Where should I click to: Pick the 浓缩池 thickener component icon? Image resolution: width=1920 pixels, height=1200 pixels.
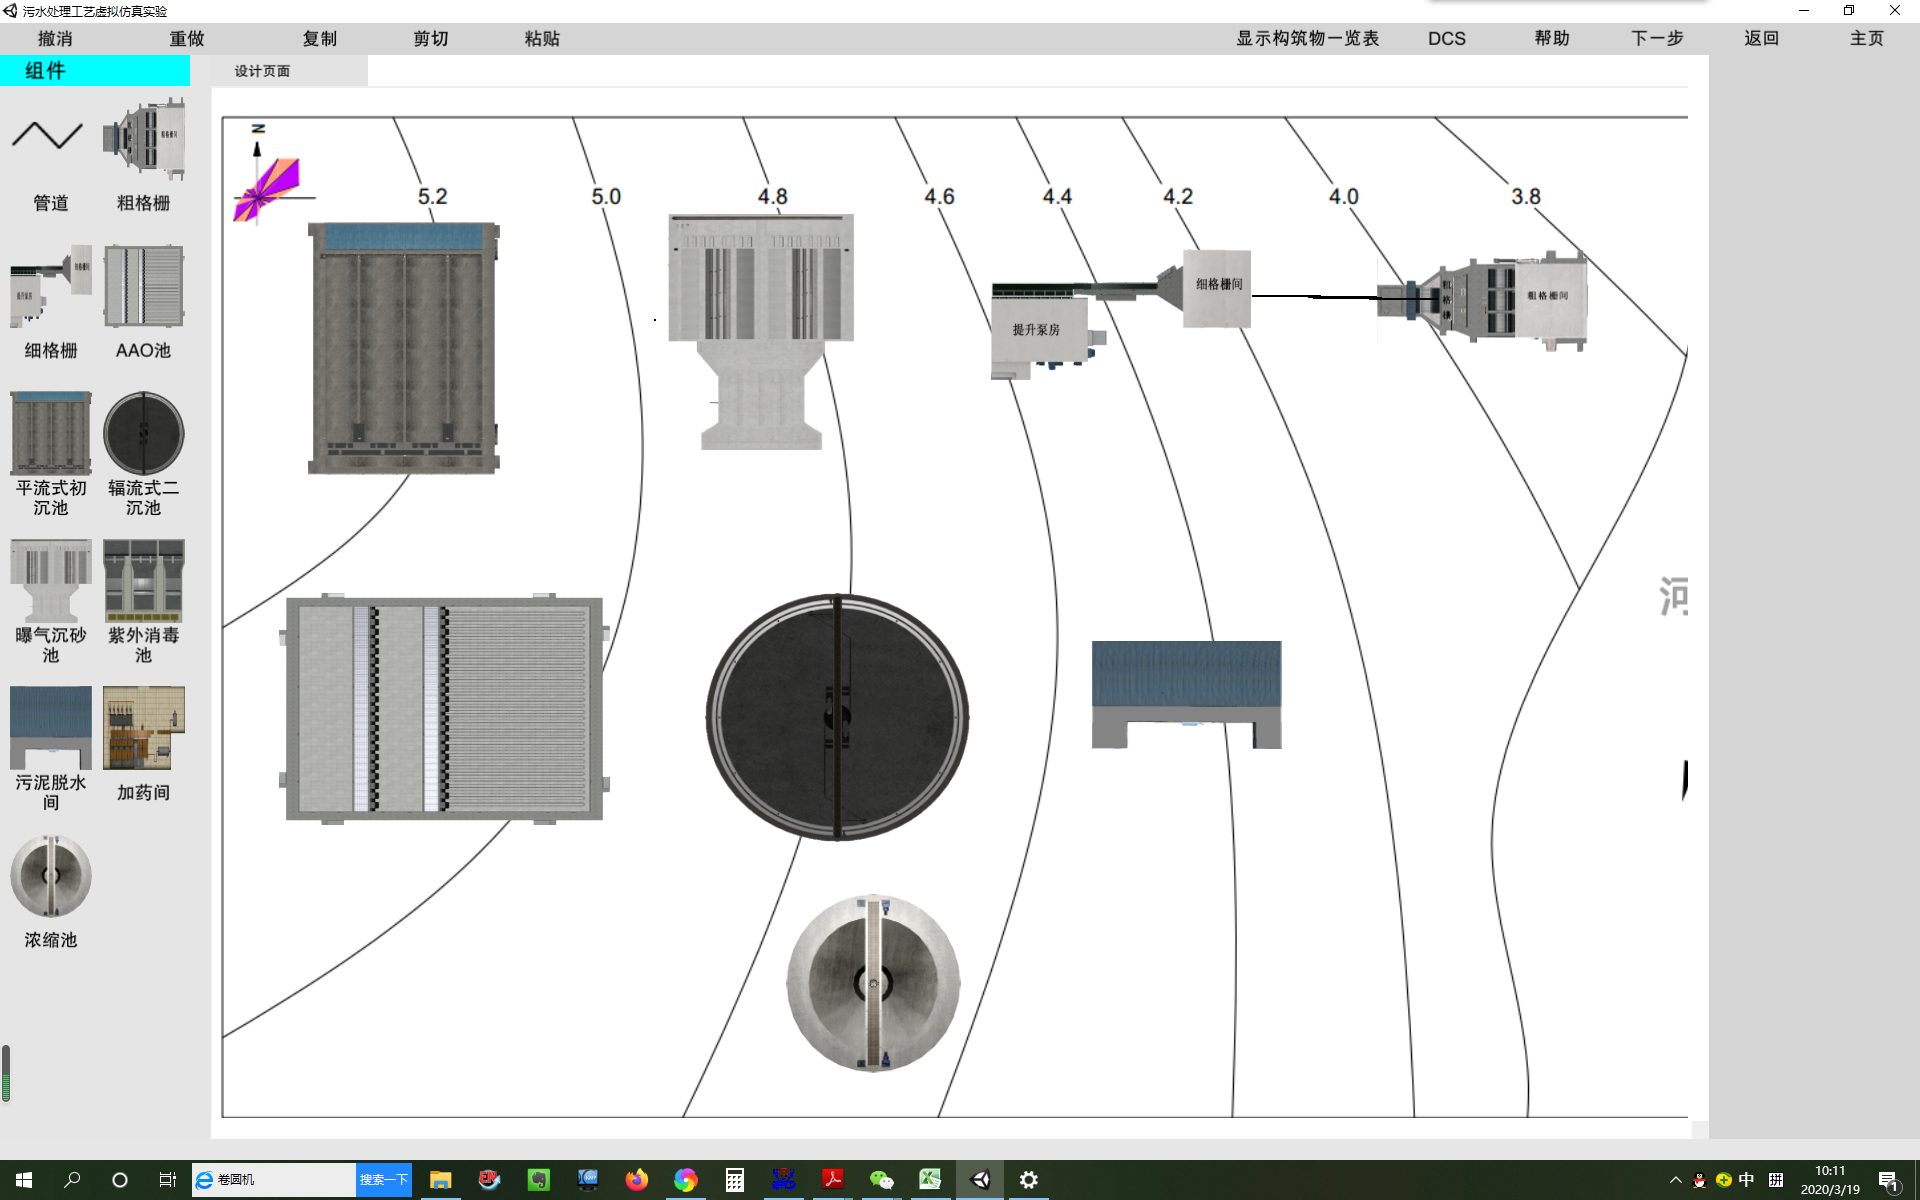(50, 876)
